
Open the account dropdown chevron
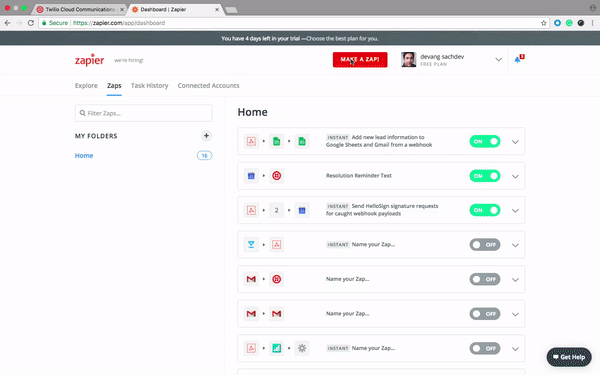(x=498, y=60)
